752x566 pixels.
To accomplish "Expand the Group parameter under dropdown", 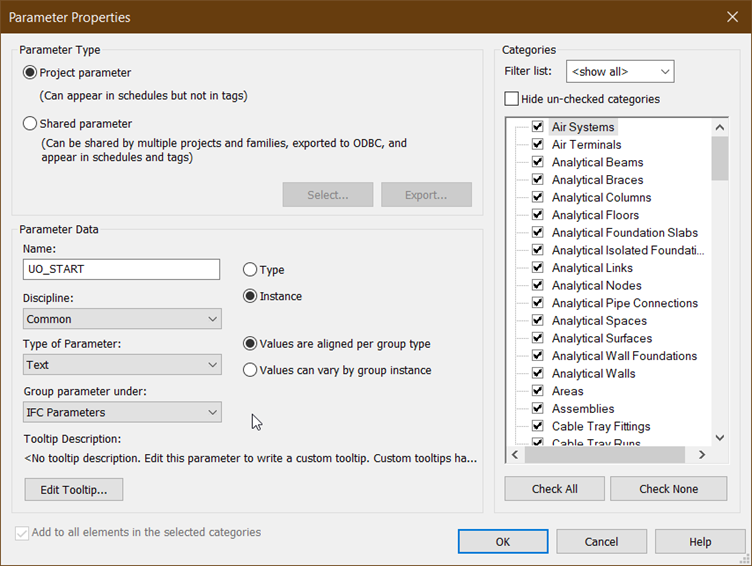I will point(122,412).
